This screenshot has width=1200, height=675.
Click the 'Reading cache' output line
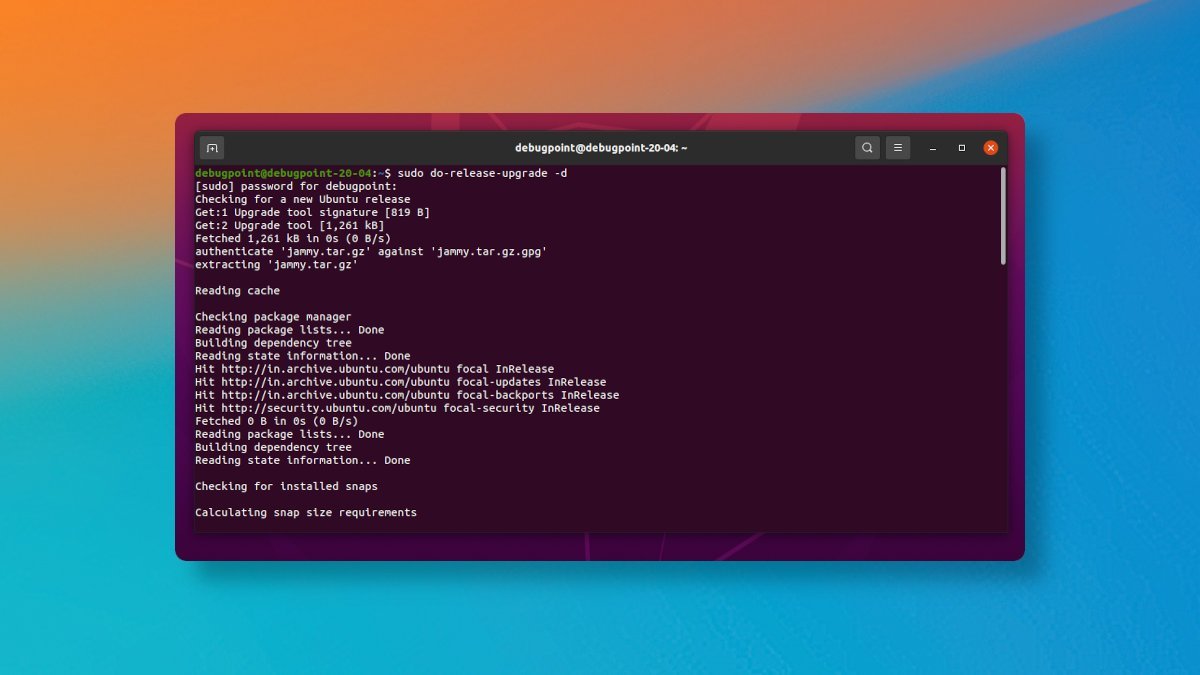tap(237, 291)
